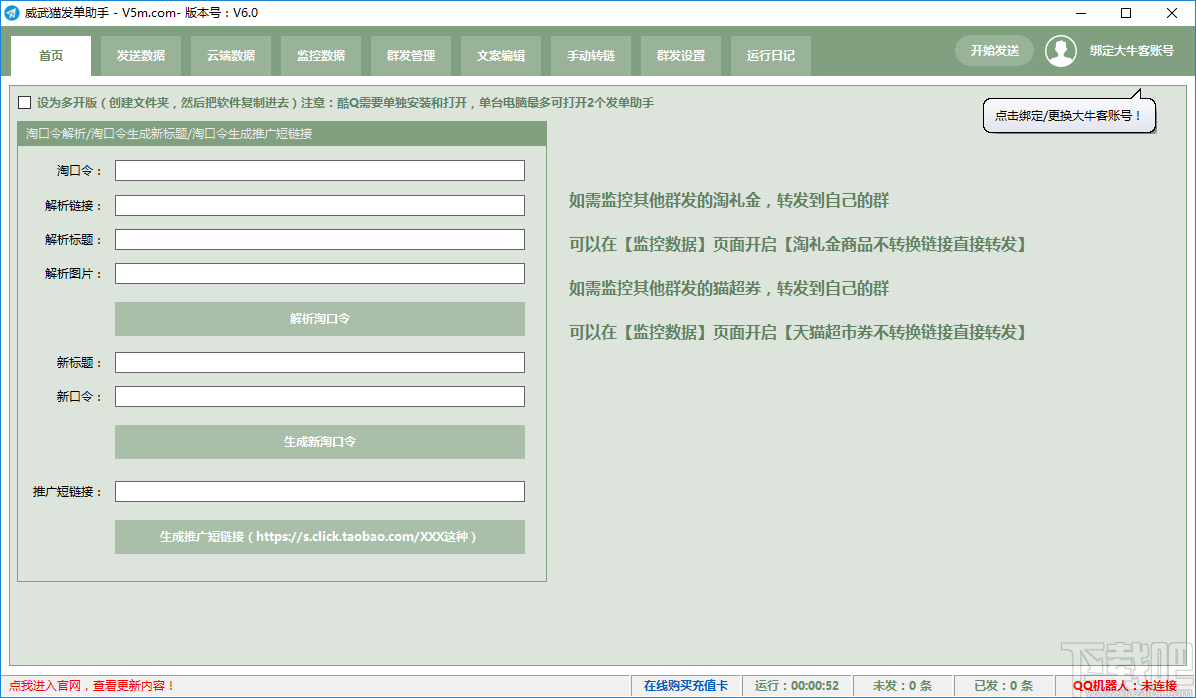Minimize the application window
Image resolution: width=1196 pixels, height=698 pixels.
(1081, 13)
